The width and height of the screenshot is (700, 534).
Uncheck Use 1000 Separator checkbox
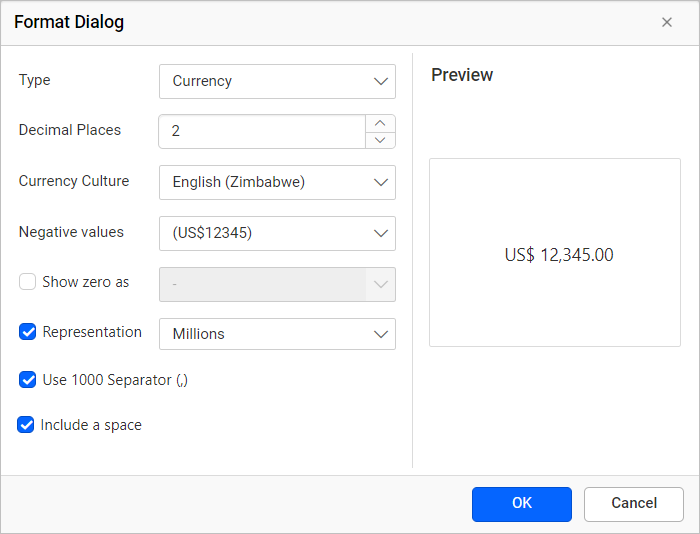pyautogui.click(x=27, y=380)
